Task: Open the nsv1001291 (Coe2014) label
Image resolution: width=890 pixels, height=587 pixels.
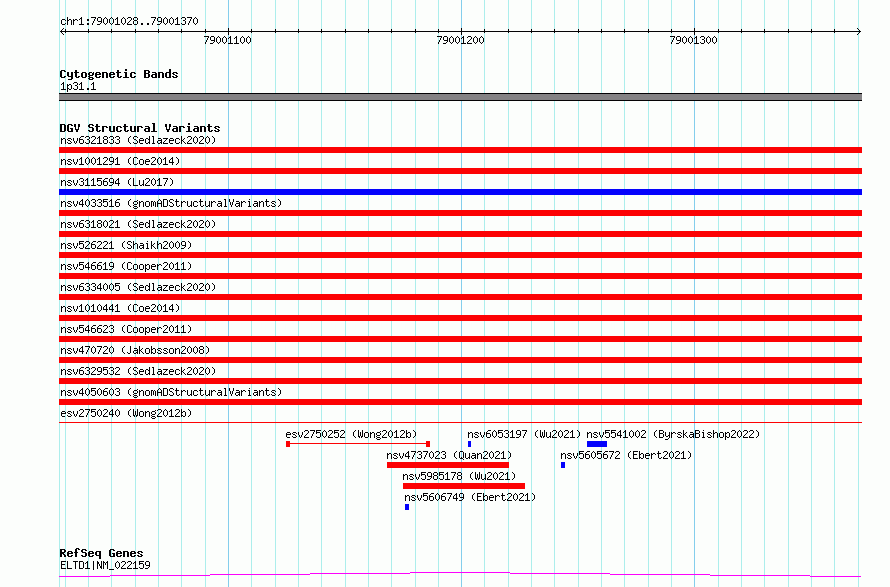Action: click(120, 161)
